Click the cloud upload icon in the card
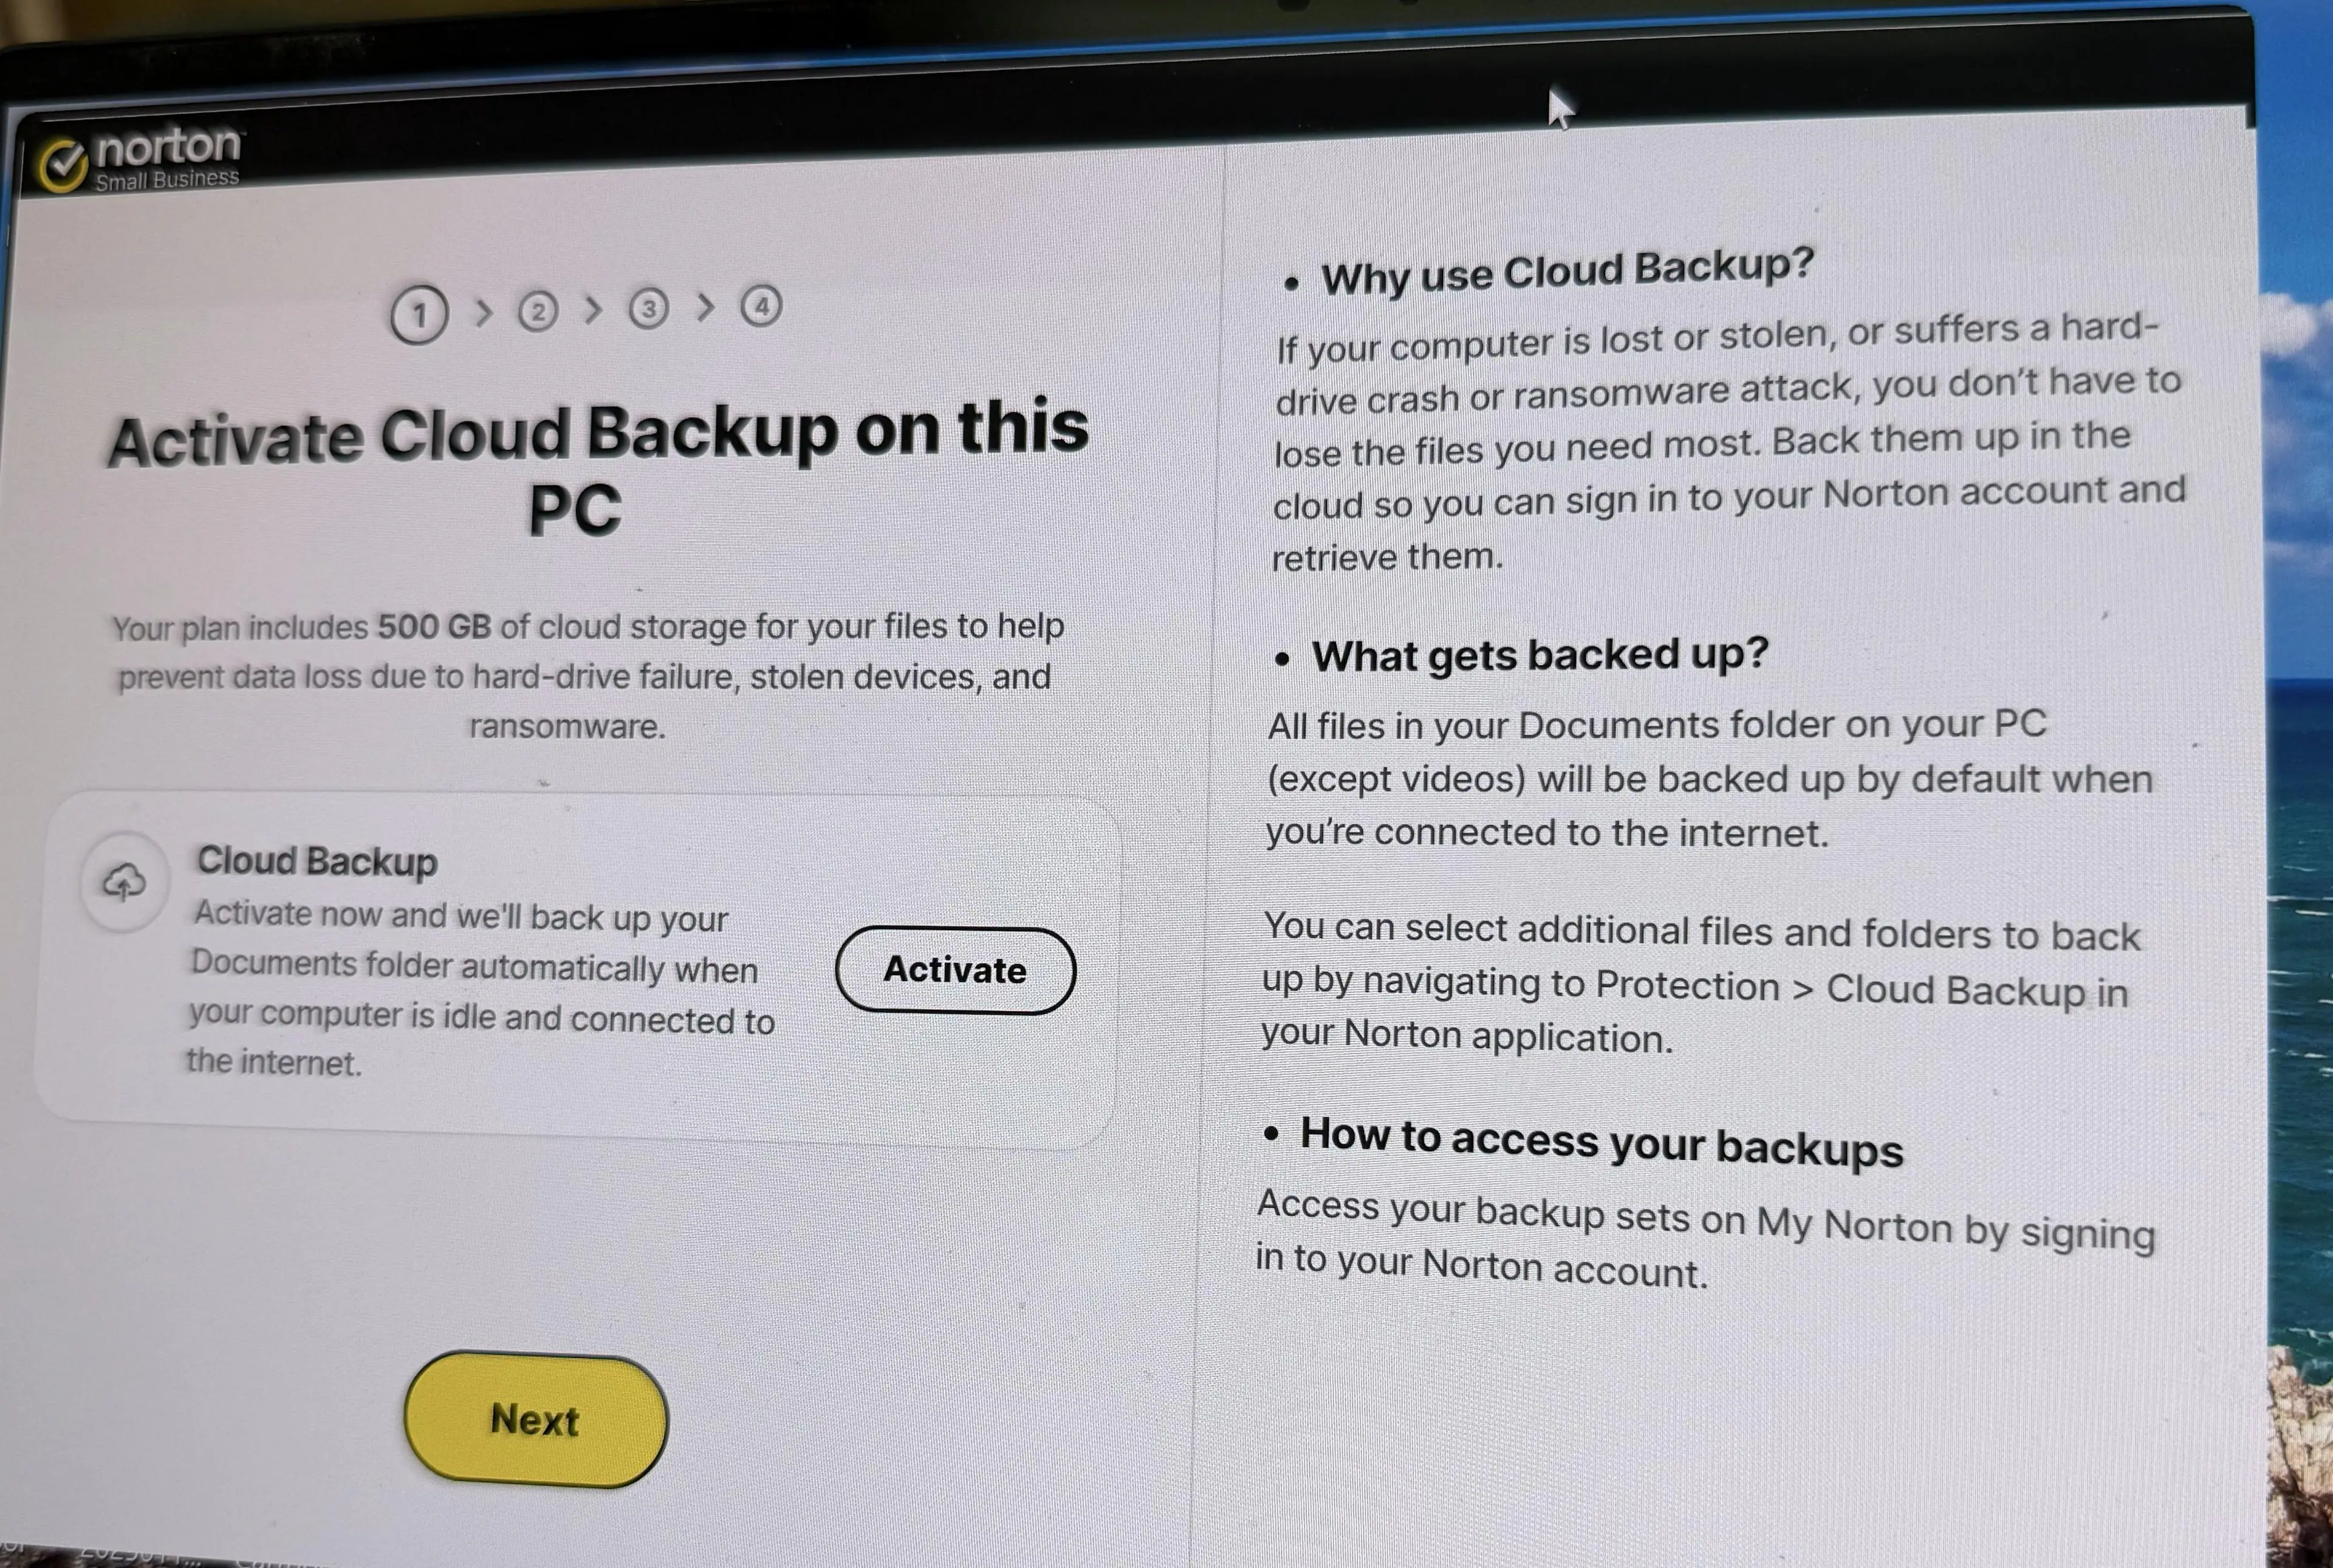The image size is (2333, 1568). click(x=125, y=882)
